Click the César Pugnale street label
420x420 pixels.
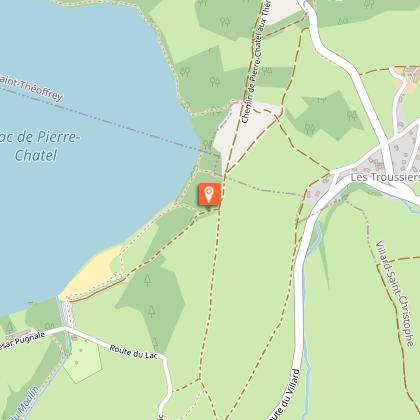(22, 341)
